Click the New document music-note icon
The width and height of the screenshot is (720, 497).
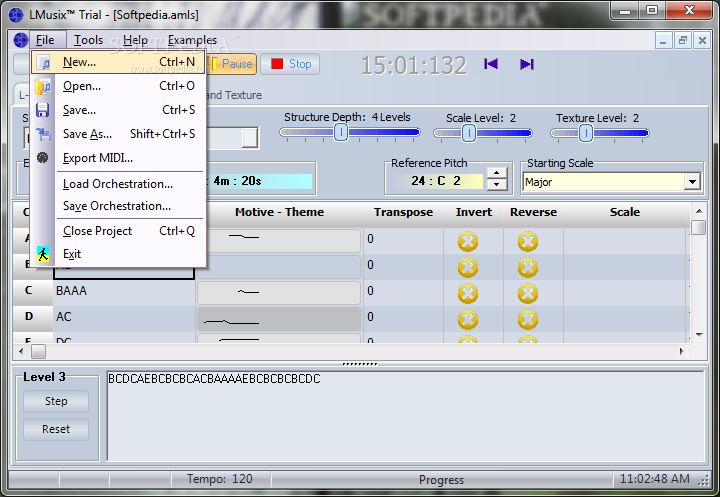(x=43, y=62)
